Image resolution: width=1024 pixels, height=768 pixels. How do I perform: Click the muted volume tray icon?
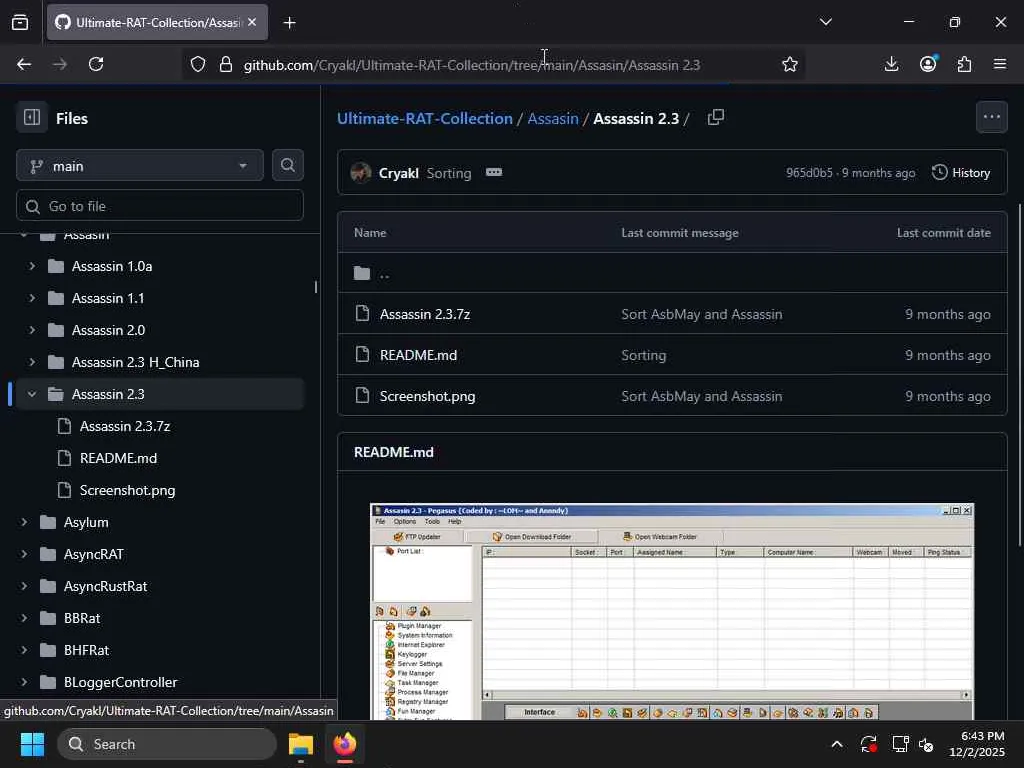(925, 744)
